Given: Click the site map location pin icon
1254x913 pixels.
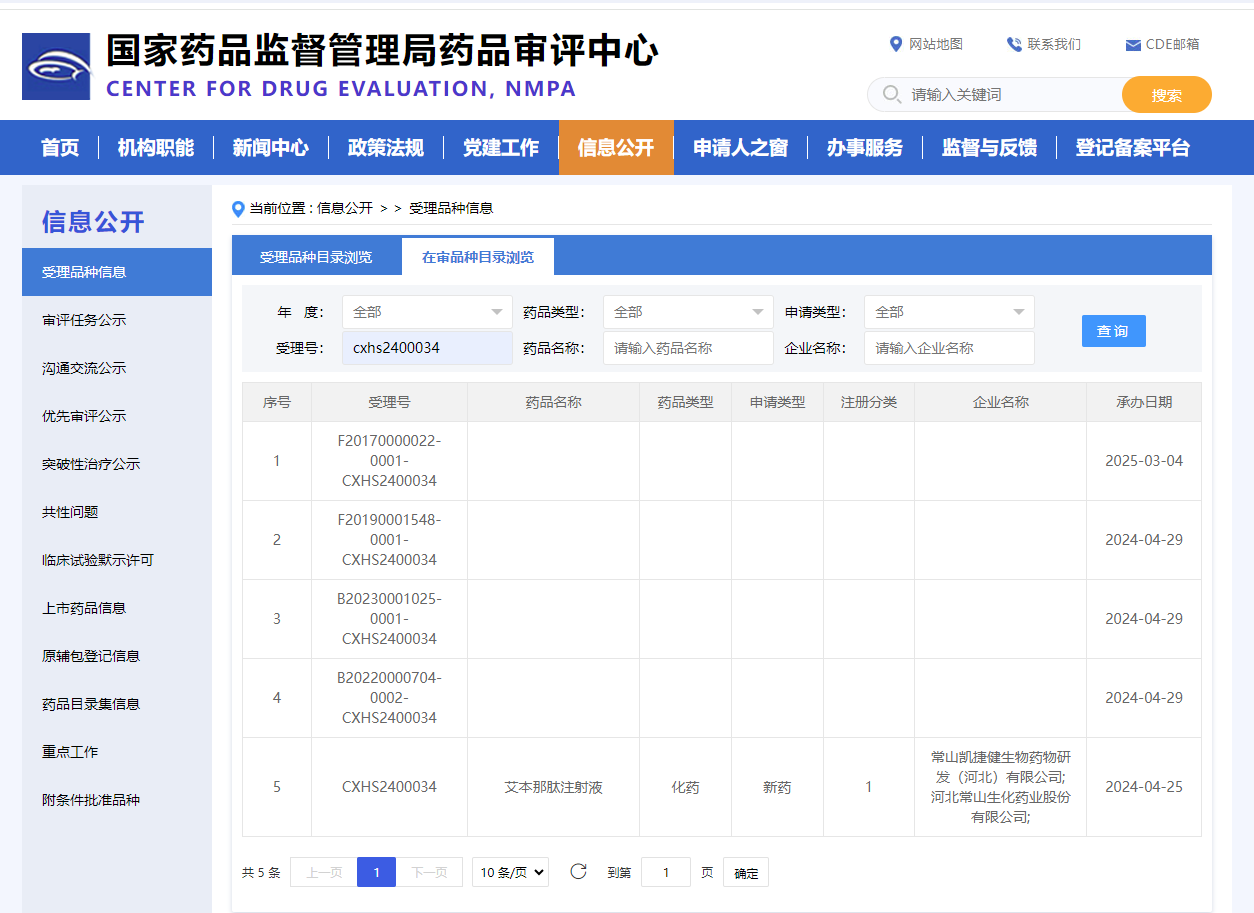Looking at the screenshot, I should point(896,44).
